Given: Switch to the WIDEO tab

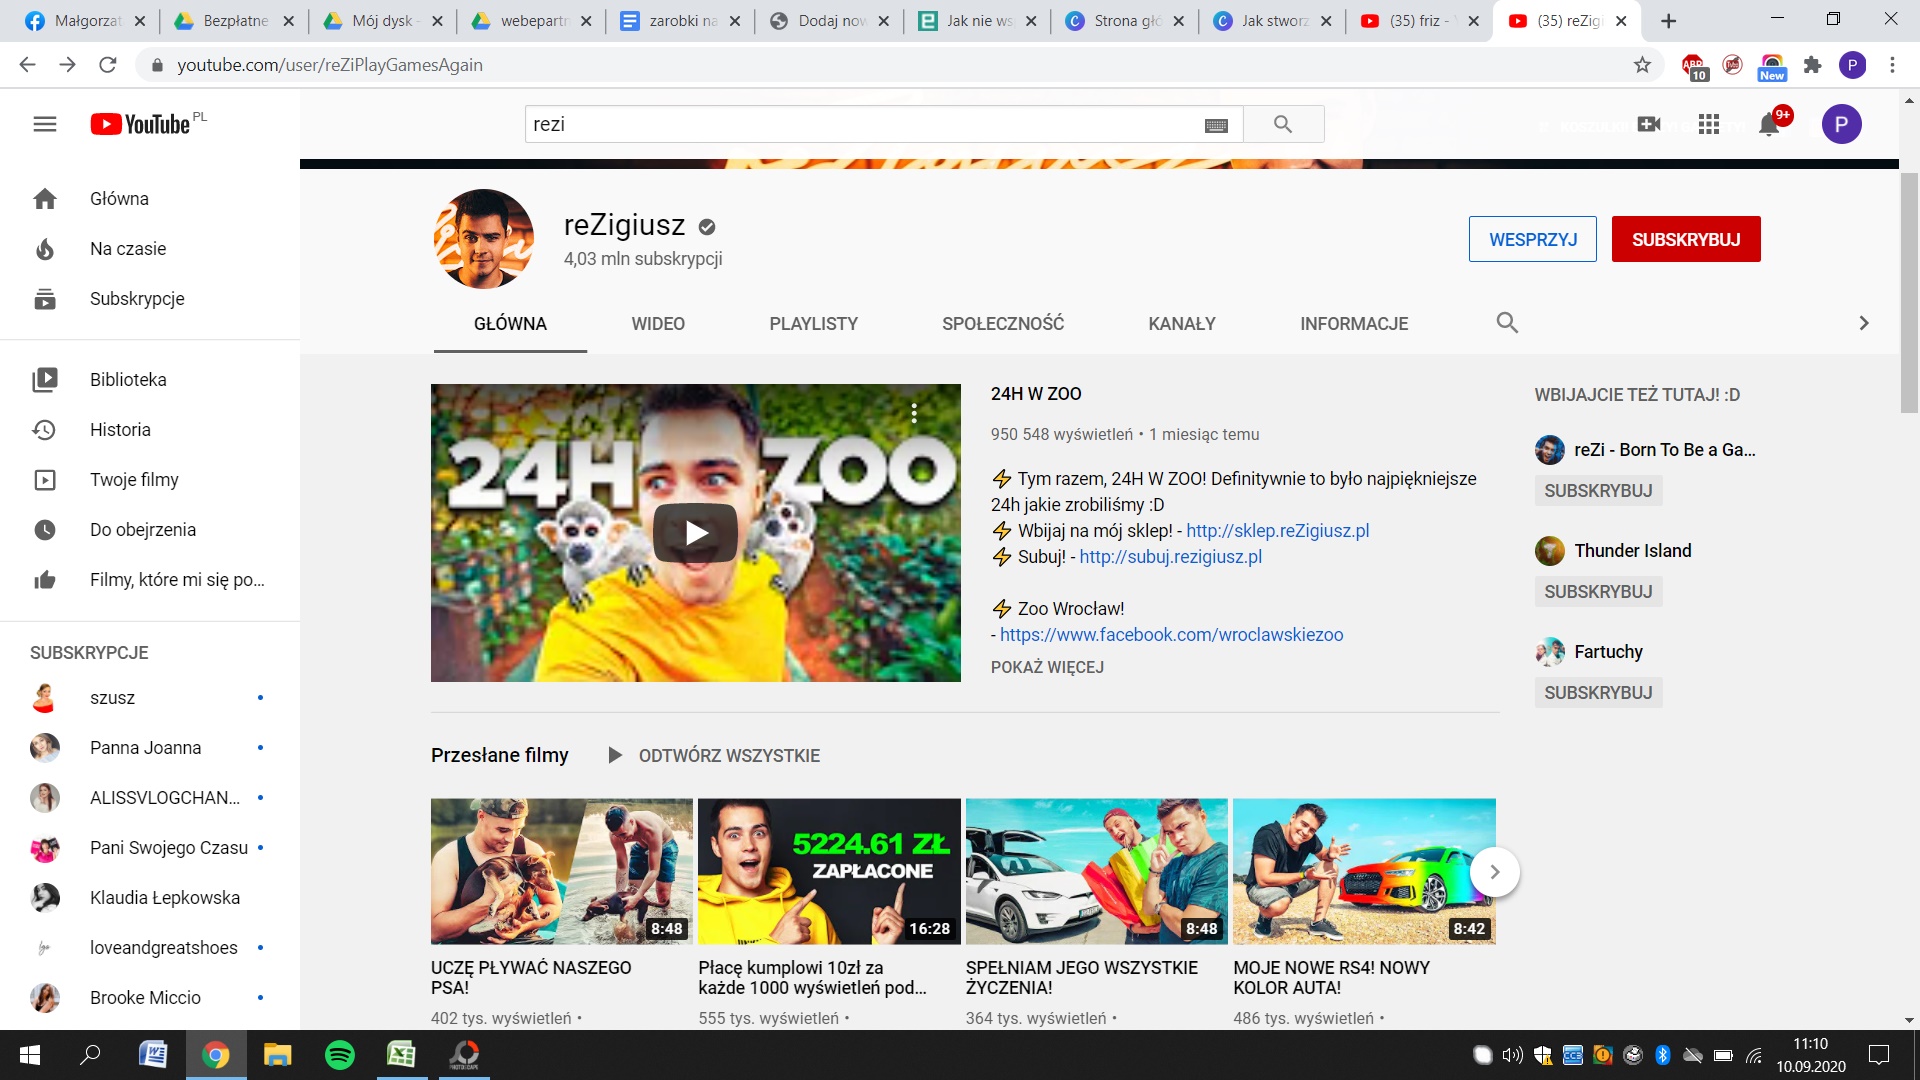Looking at the screenshot, I should [x=658, y=324].
